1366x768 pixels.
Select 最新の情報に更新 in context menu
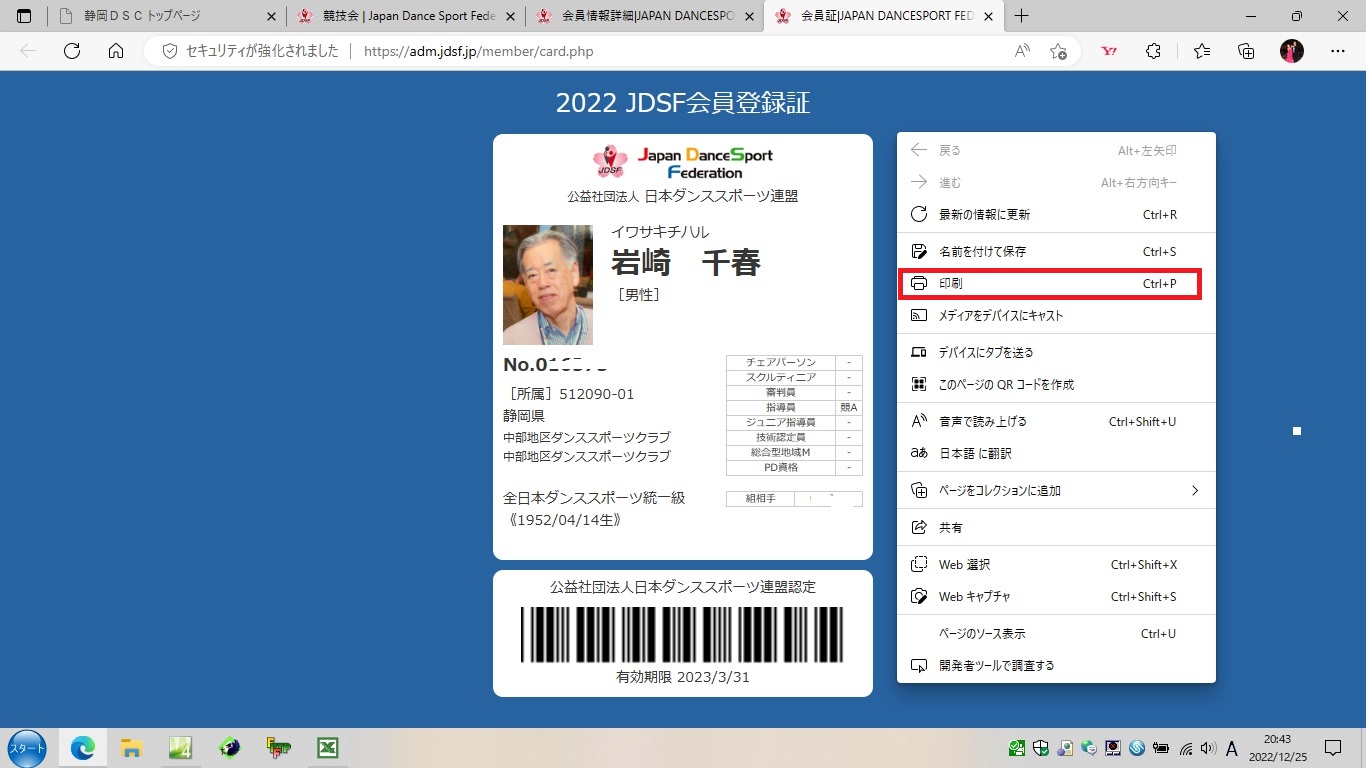pyautogui.click(x=1056, y=214)
